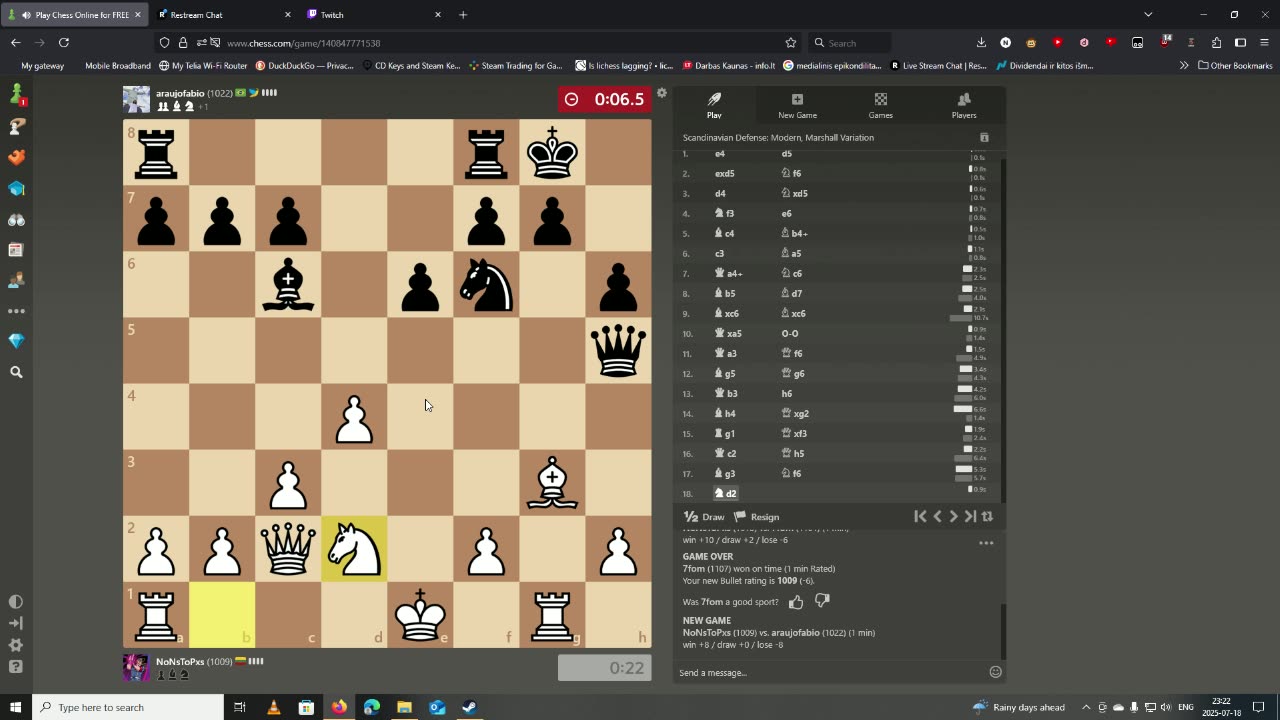Open a new browser tab
The width and height of the screenshot is (1280, 720).
point(463,15)
